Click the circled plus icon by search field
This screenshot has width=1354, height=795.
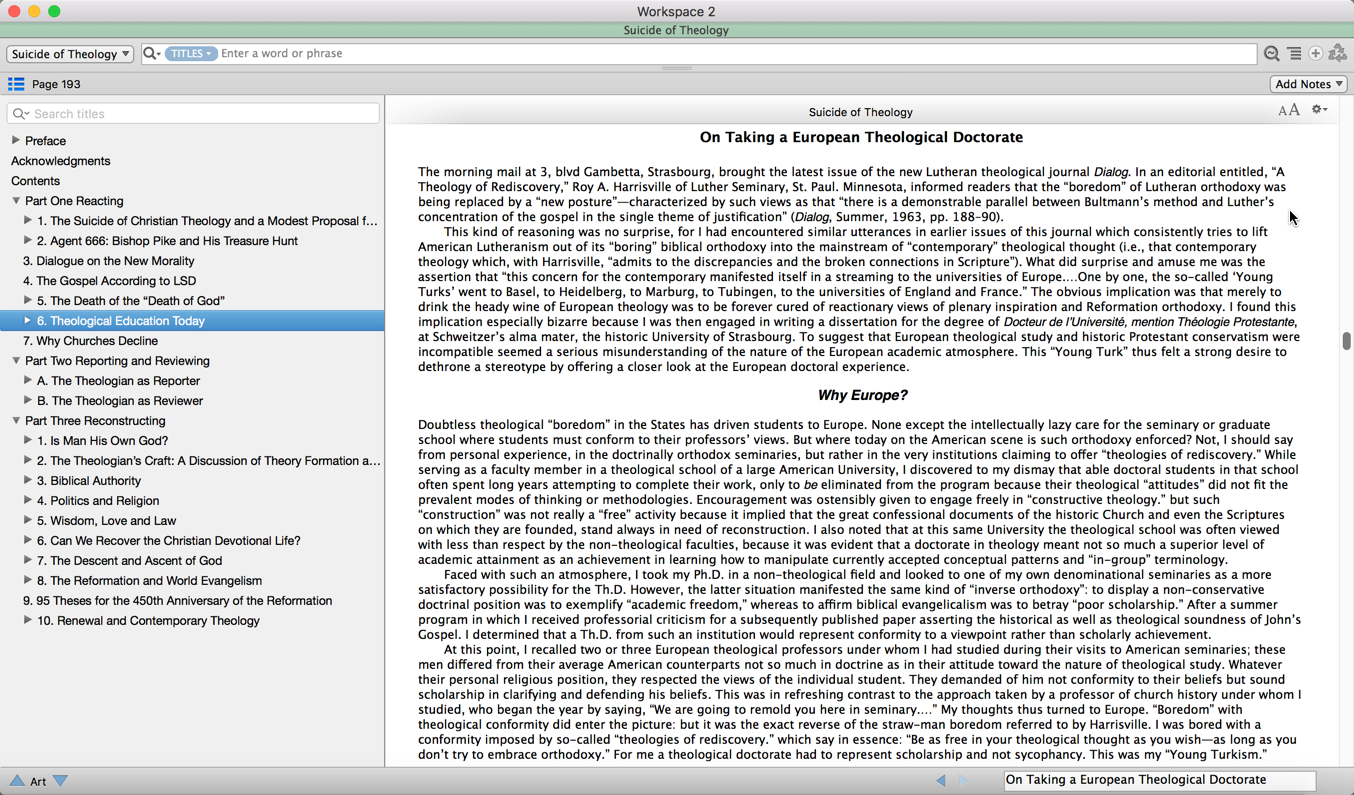click(1316, 54)
